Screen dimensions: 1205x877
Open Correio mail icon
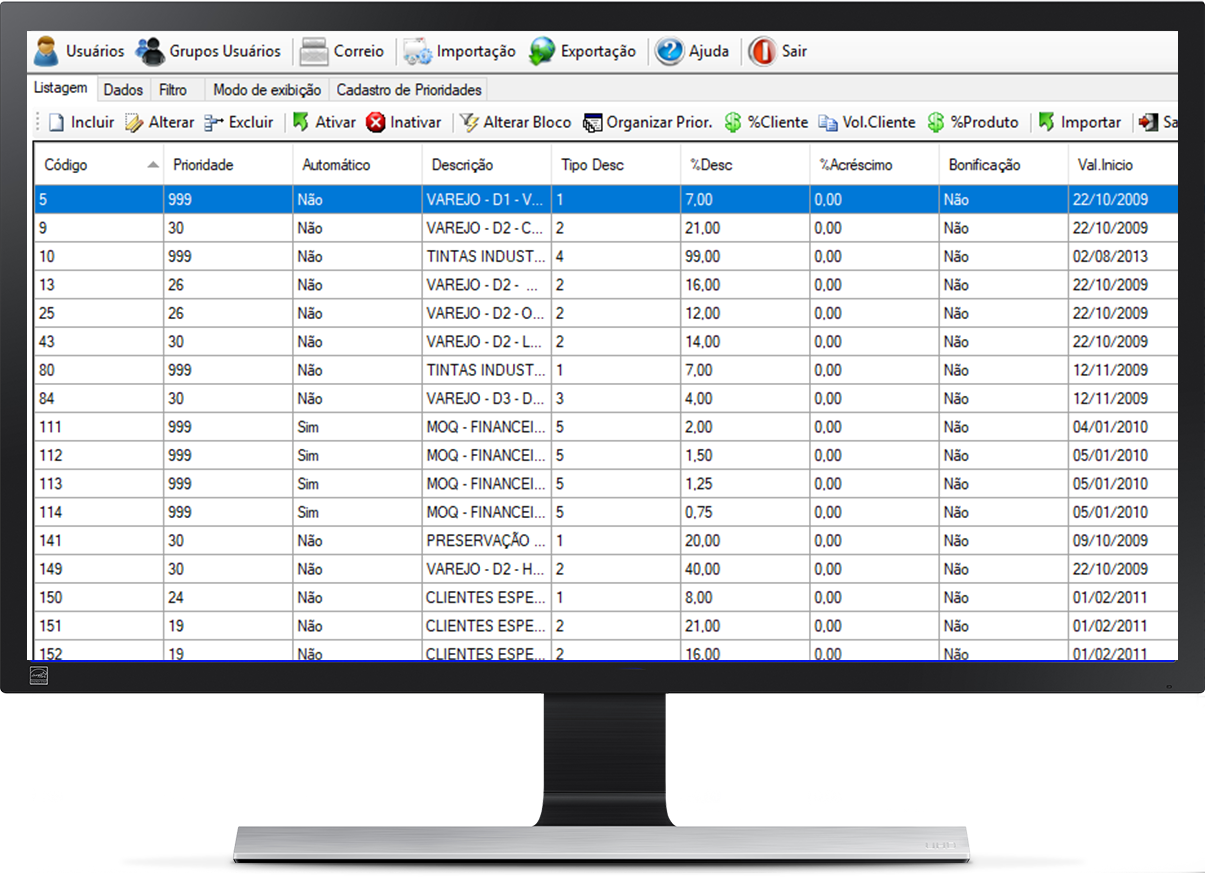coord(314,51)
